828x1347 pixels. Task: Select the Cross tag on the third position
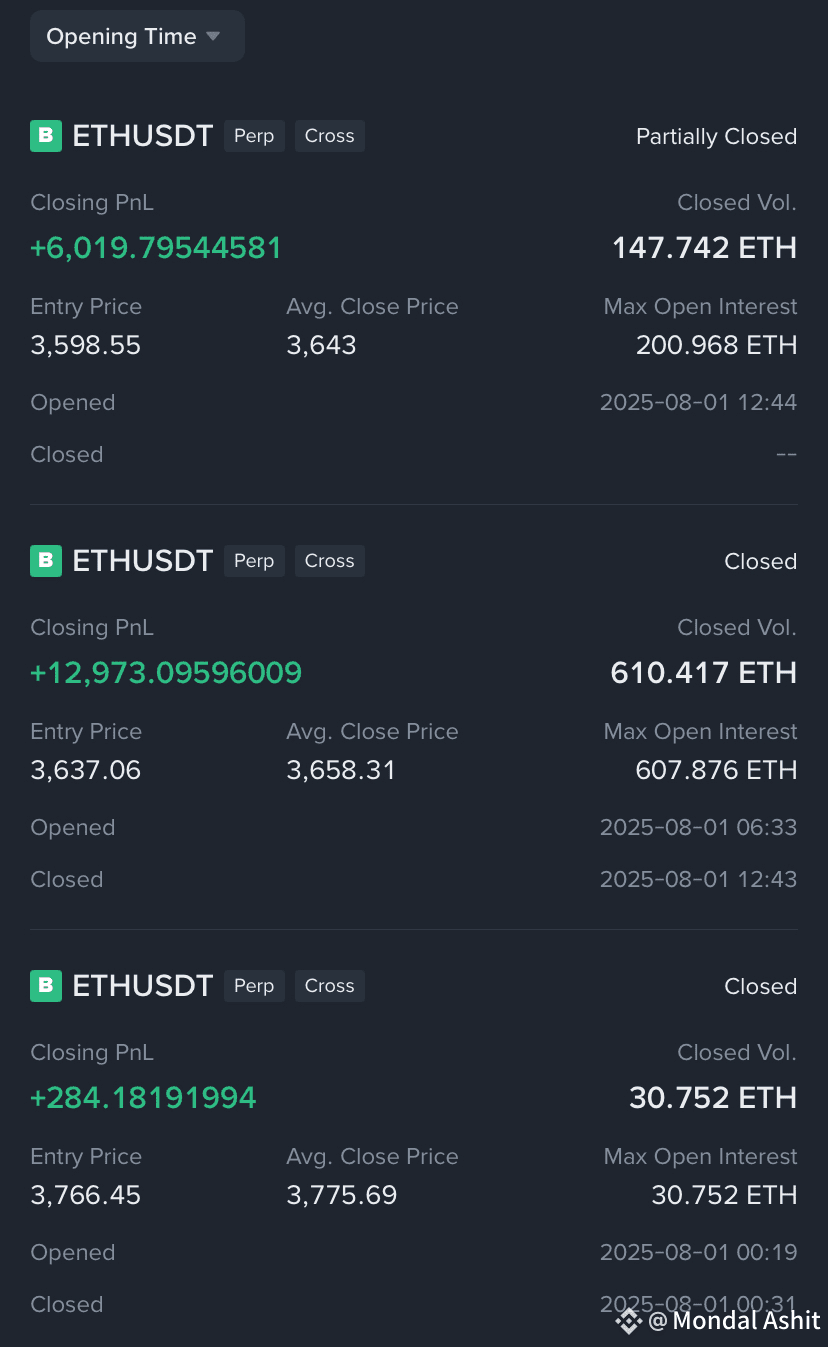330,986
